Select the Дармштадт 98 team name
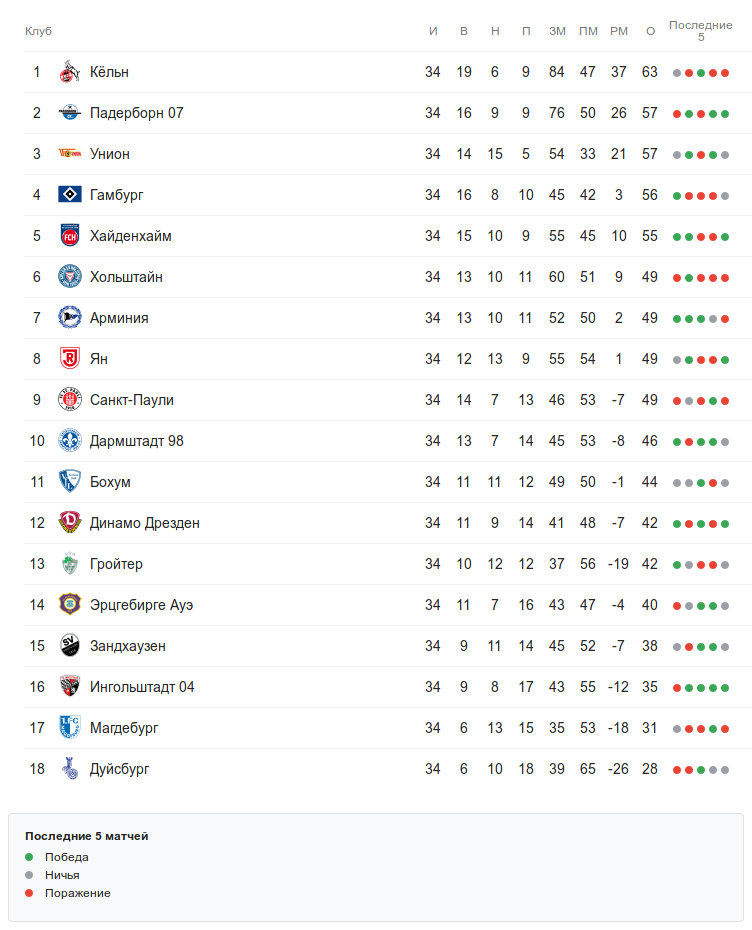 click(136, 441)
